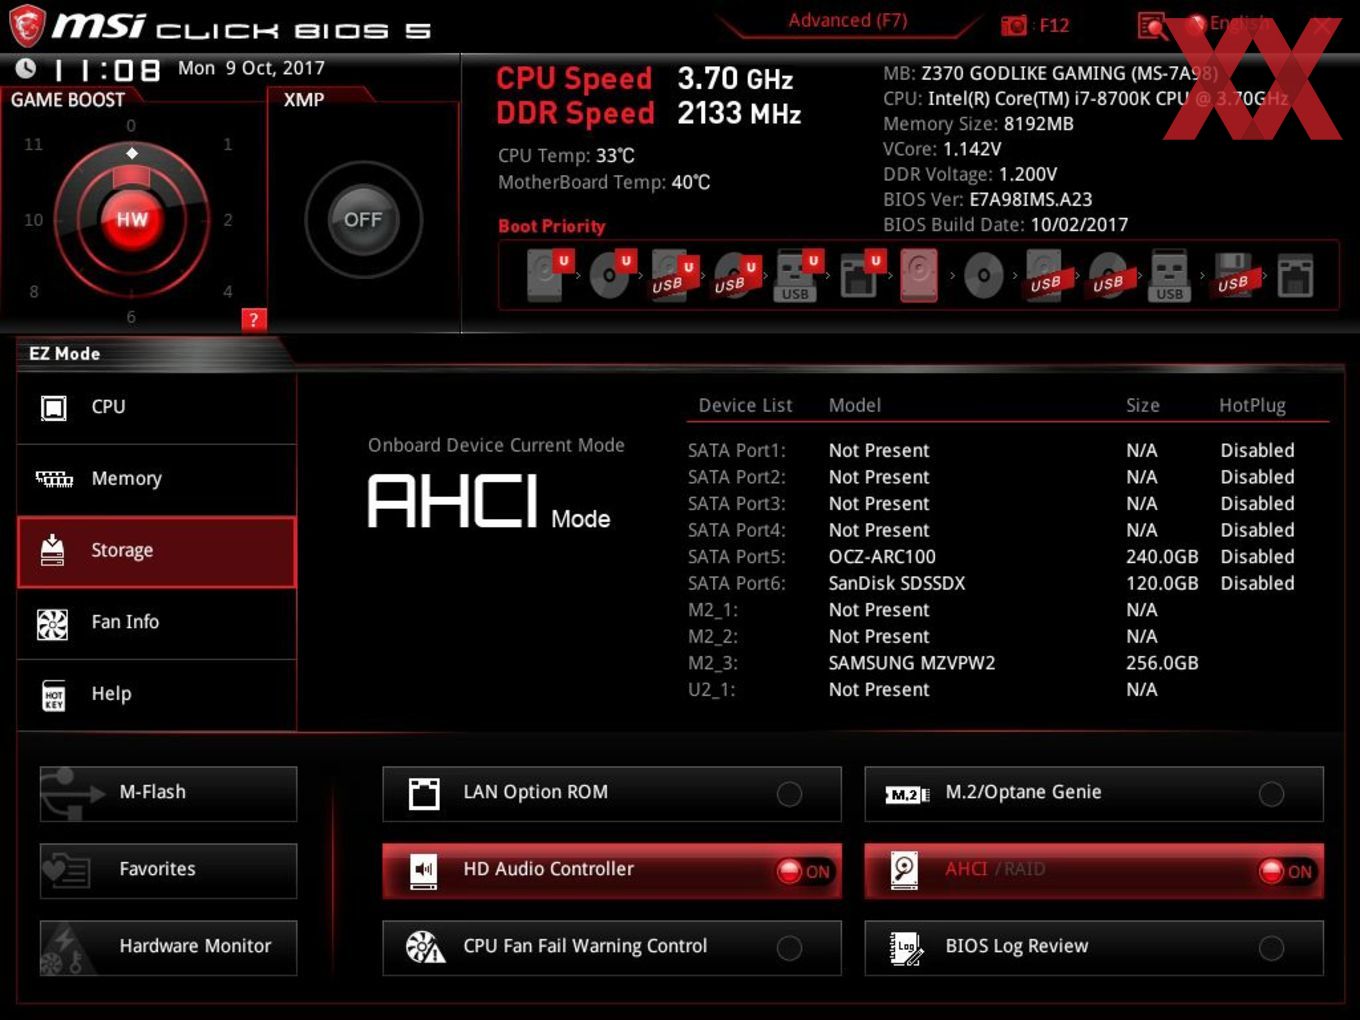Click SATA Port6 HotPlug Disabled value
The image size is (1360, 1020).
coord(1257,583)
